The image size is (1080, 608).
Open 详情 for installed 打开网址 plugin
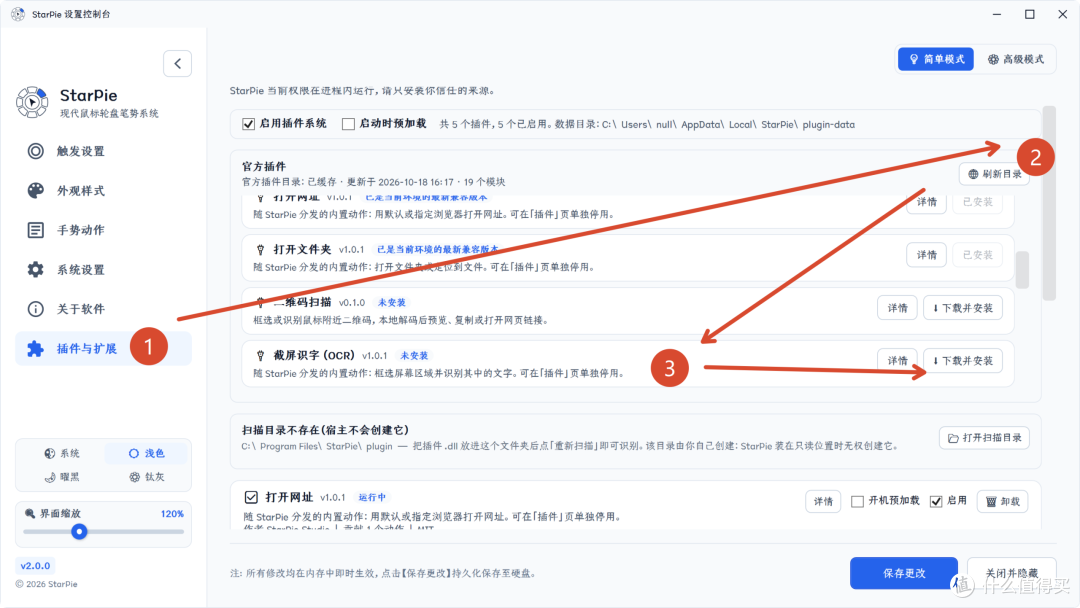[823, 501]
